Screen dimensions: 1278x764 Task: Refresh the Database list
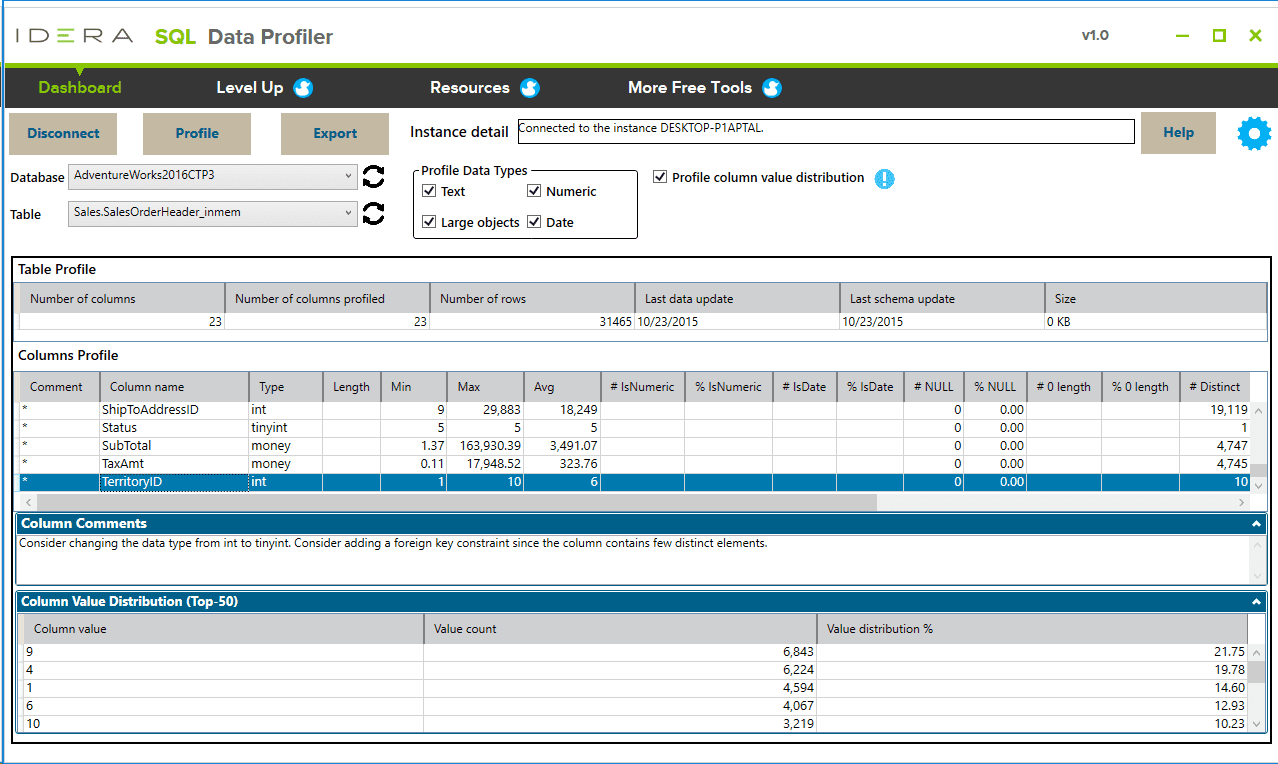pyautogui.click(x=373, y=177)
